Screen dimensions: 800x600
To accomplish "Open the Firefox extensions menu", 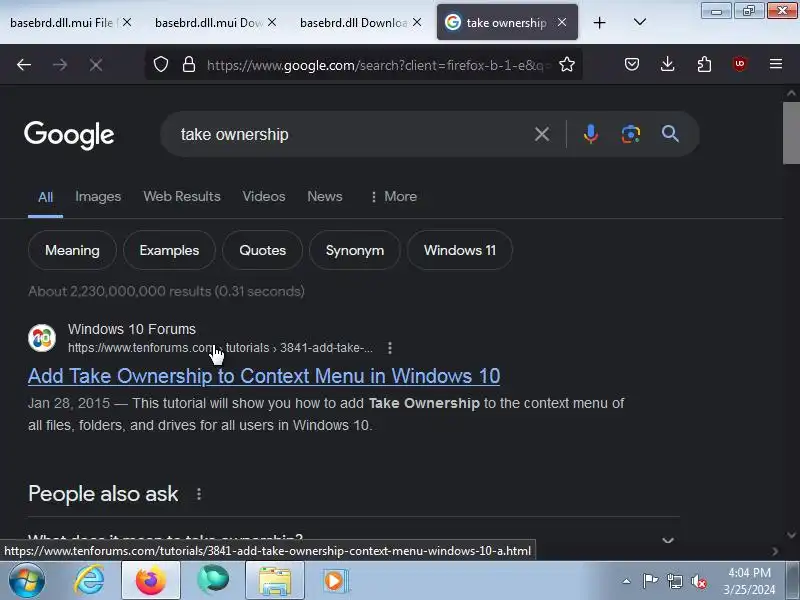I will (x=704, y=64).
